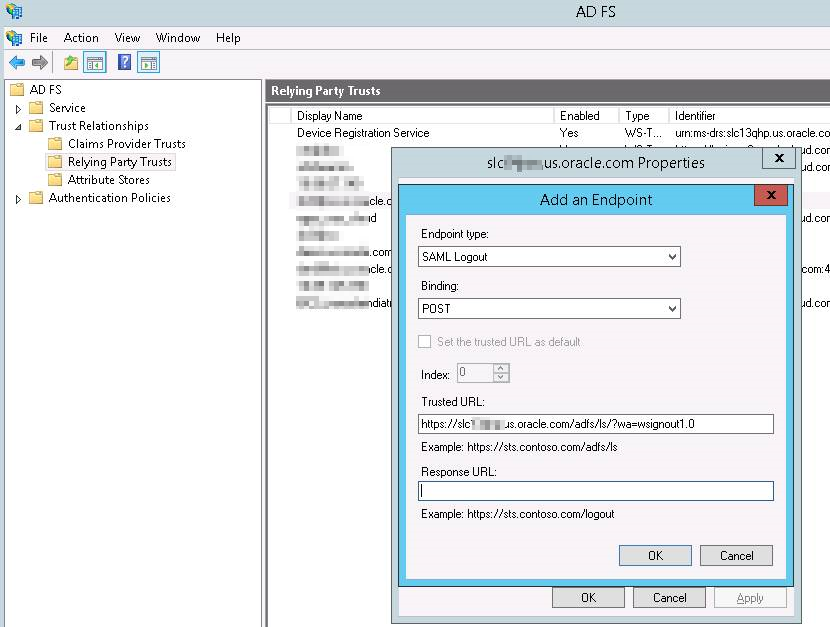Click the Relying Party Trusts folder icon
The height and width of the screenshot is (627, 830).
55,162
